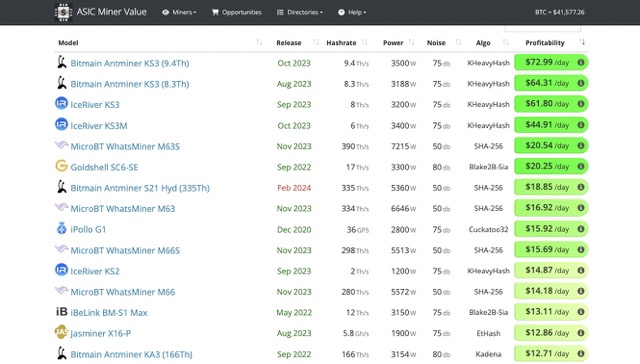The width and height of the screenshot is (640, 364).
Task: Open the IceRiver KS2 model link
Action: pos(95,271)
